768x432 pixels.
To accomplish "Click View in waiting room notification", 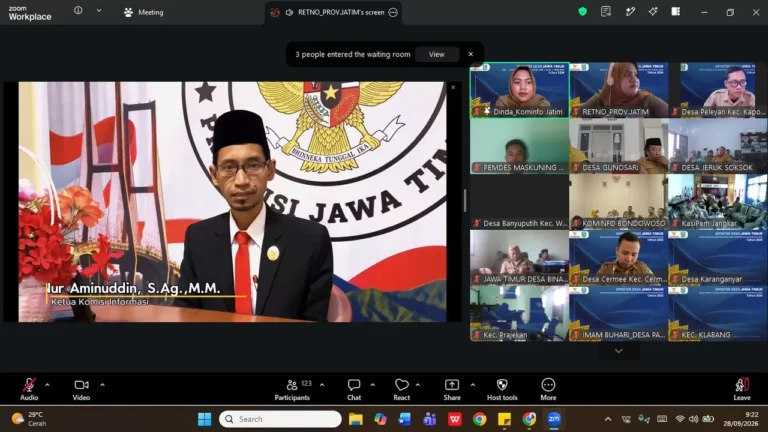I will (x=436, y=54).
